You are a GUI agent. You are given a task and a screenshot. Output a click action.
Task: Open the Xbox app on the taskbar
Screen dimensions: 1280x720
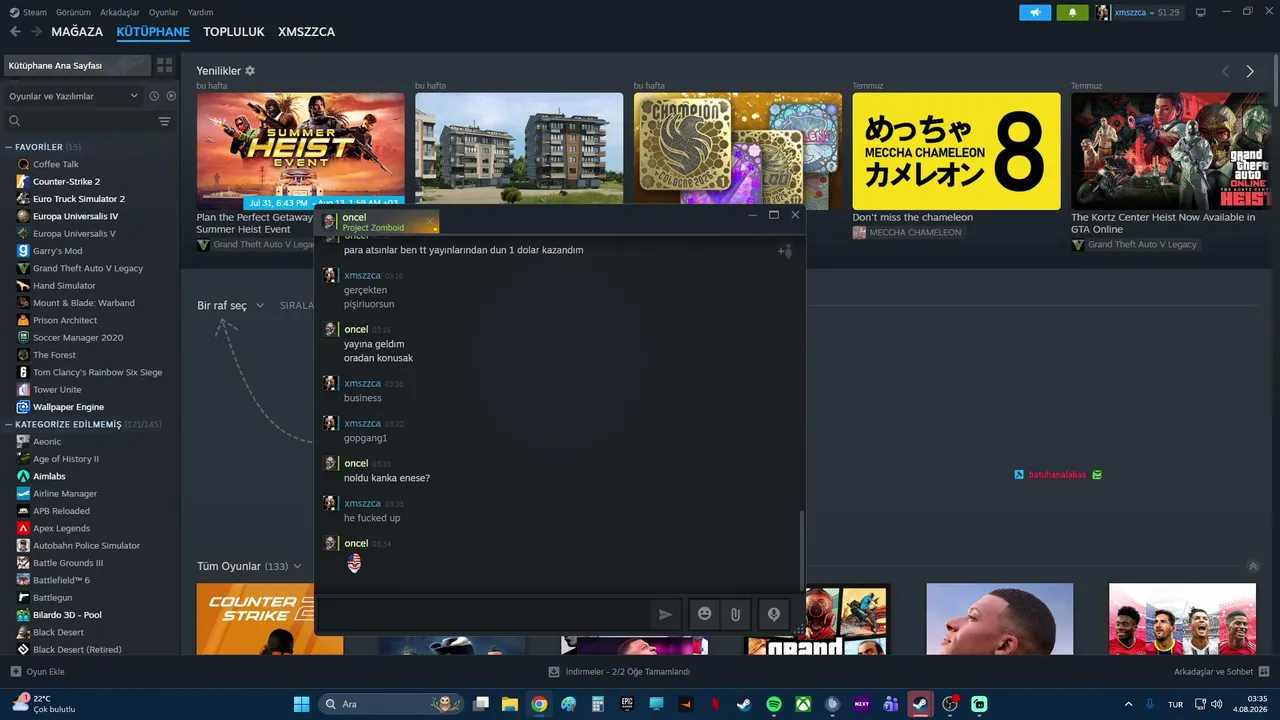point(803,704)
